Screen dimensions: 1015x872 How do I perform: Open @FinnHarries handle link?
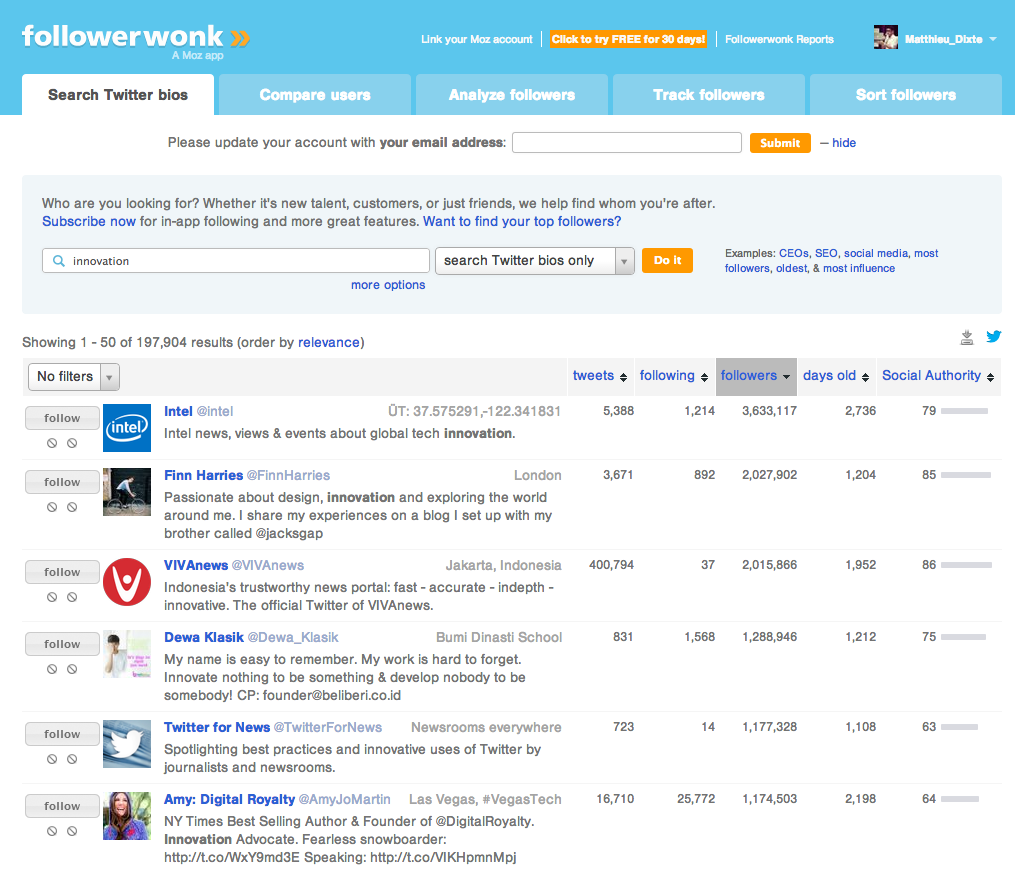[288, 475]
